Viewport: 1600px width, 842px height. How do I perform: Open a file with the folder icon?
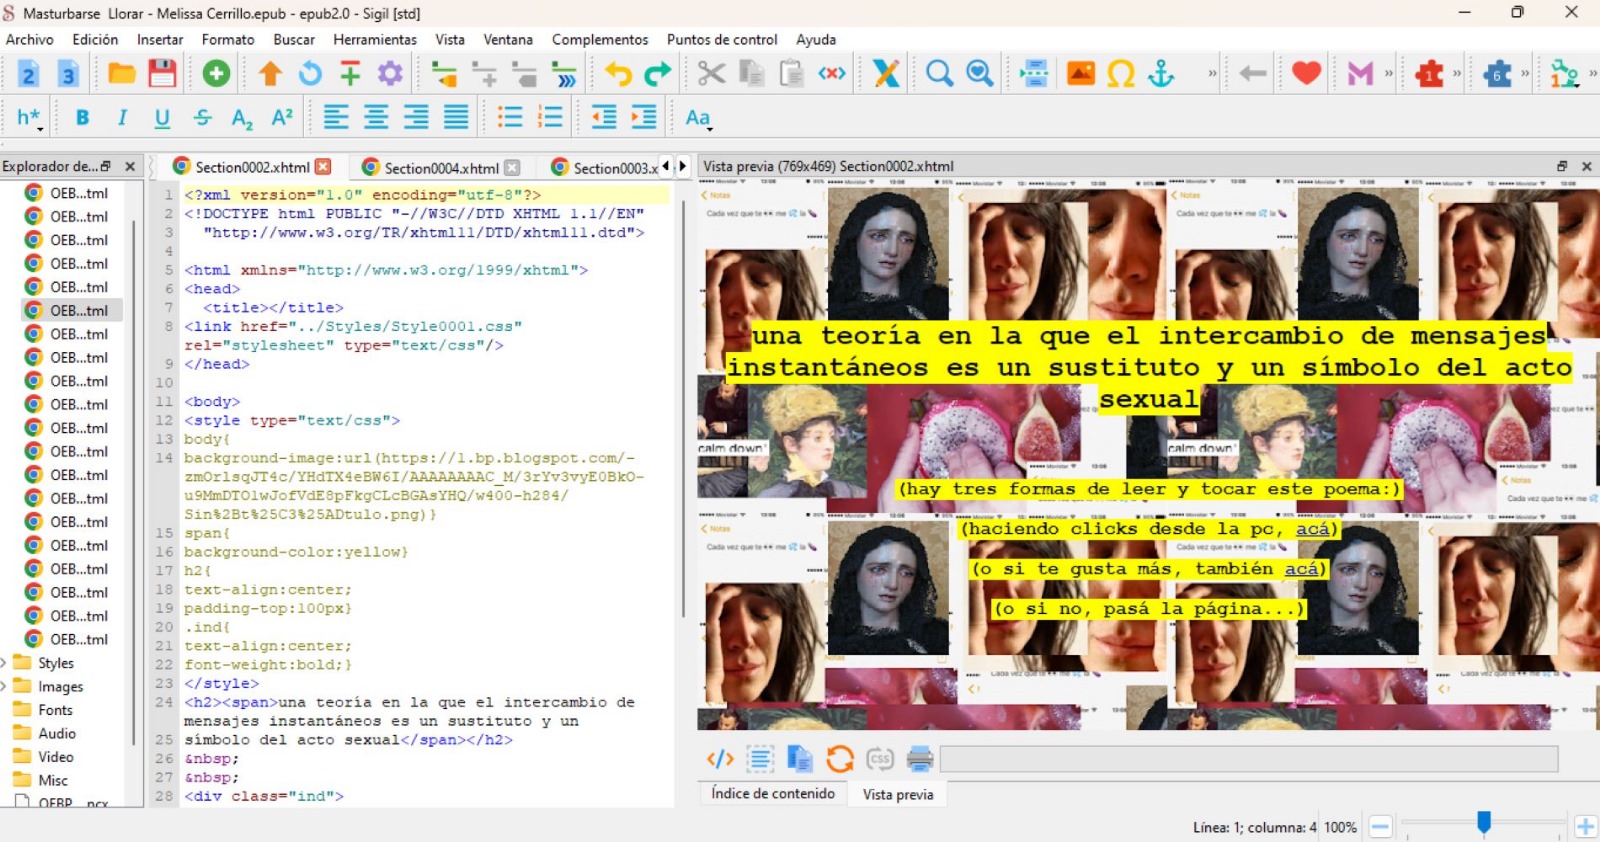coord(122,73)
